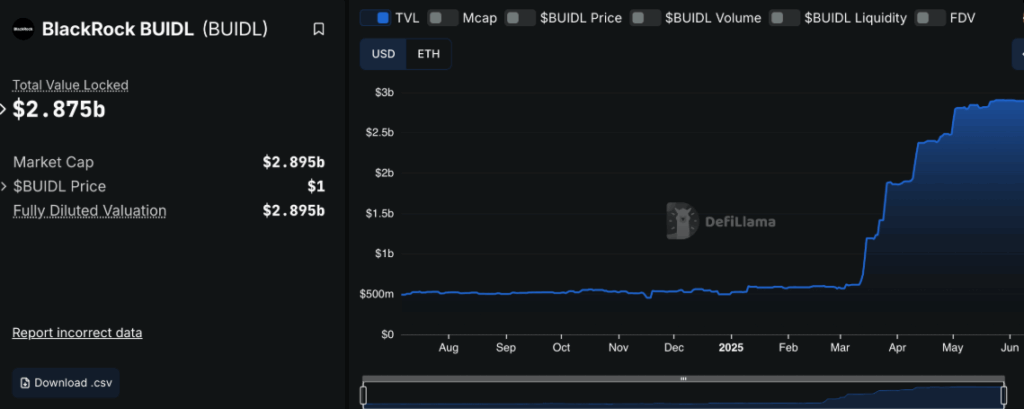The width and height of the screenshot is (1024, 409).
Task: Switch chart denomination to ETH
Action: click(x=428, y=54)
